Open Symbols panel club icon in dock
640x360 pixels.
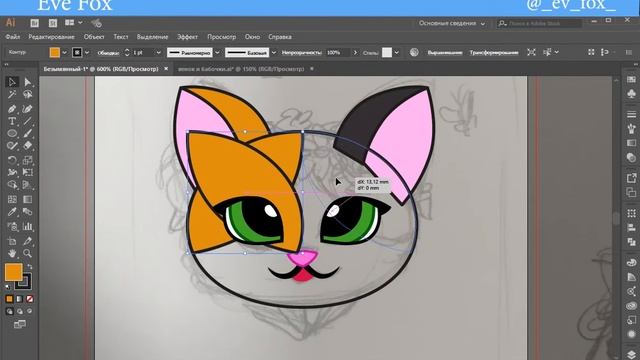(631, 94)
